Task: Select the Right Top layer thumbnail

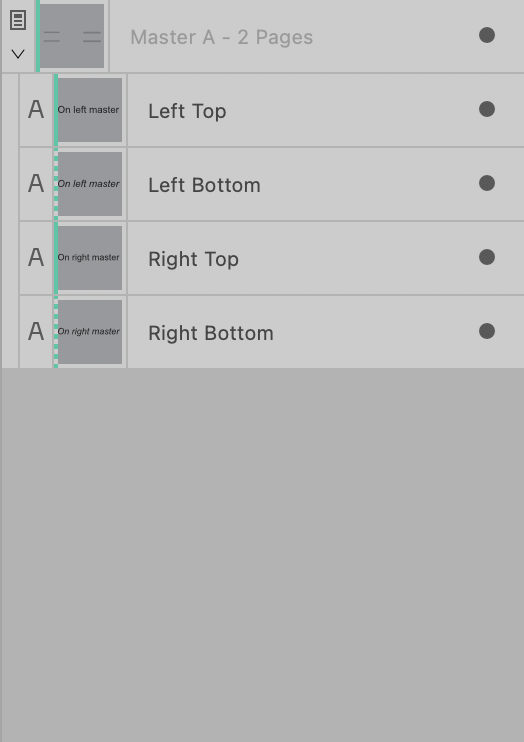Action: pos(90,258)
